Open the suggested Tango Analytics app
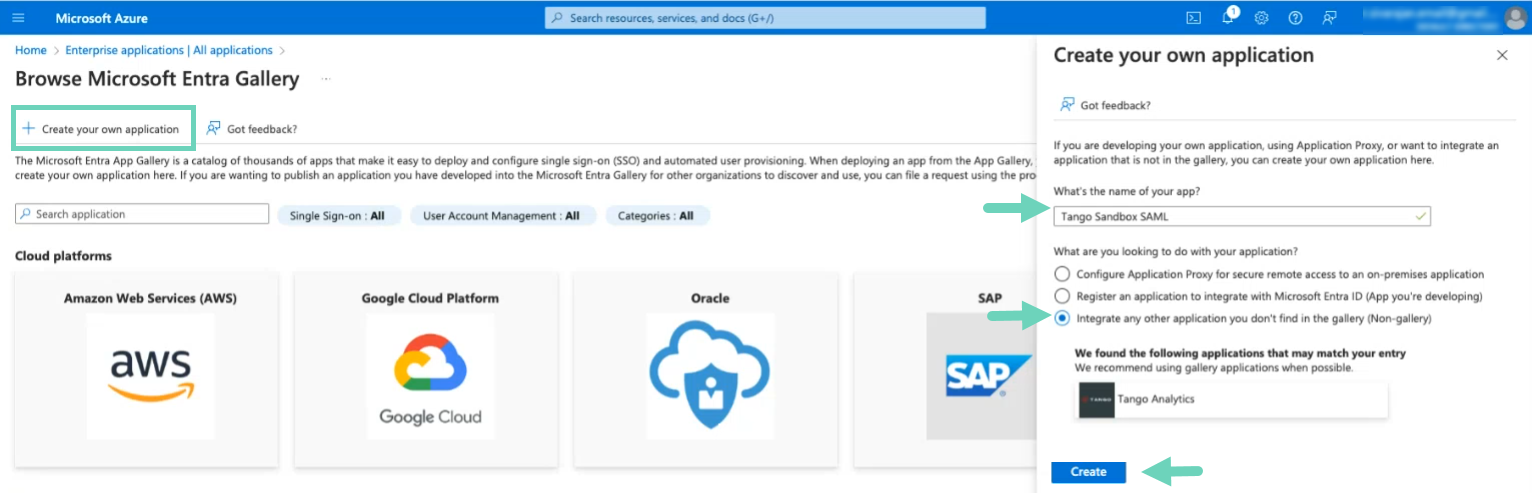 1231,399
